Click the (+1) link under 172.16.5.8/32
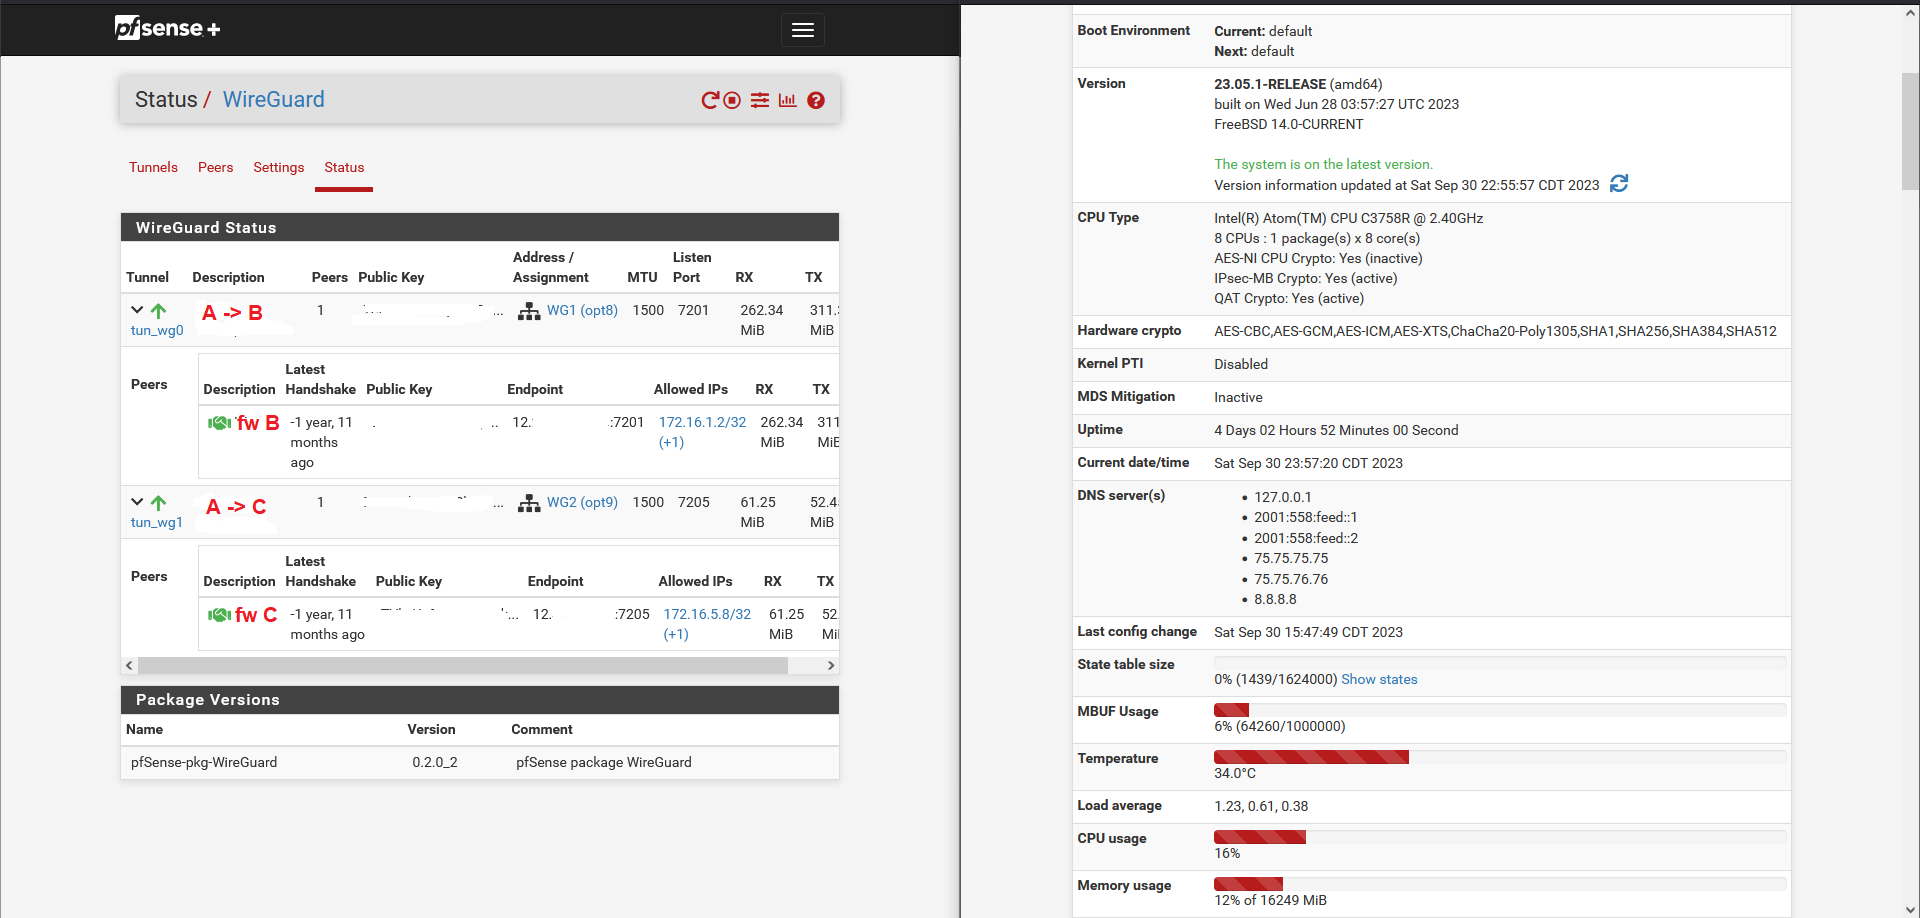The height and width of the screenshot is (918, 1920). (x=676, y=634)
